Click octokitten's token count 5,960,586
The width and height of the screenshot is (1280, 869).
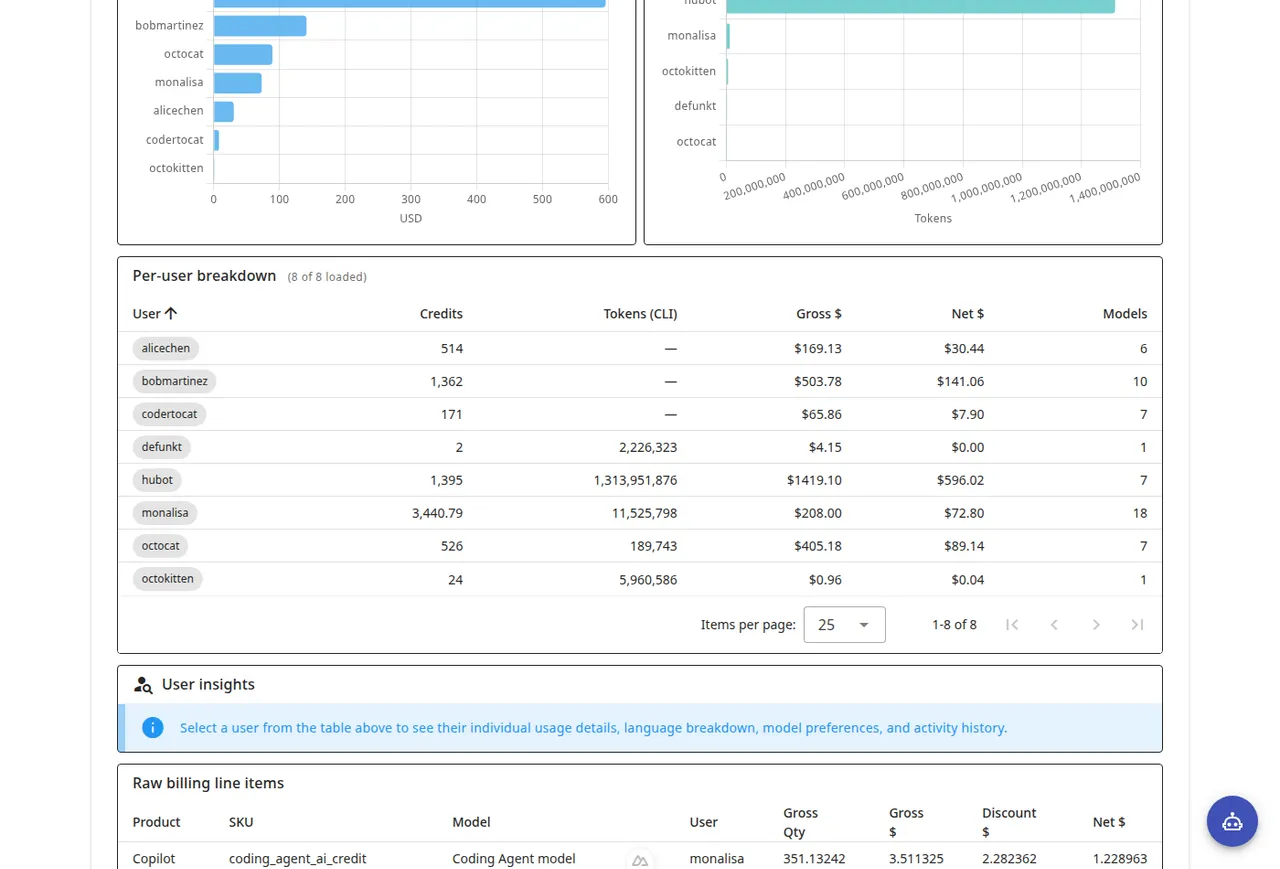(648, 579)
